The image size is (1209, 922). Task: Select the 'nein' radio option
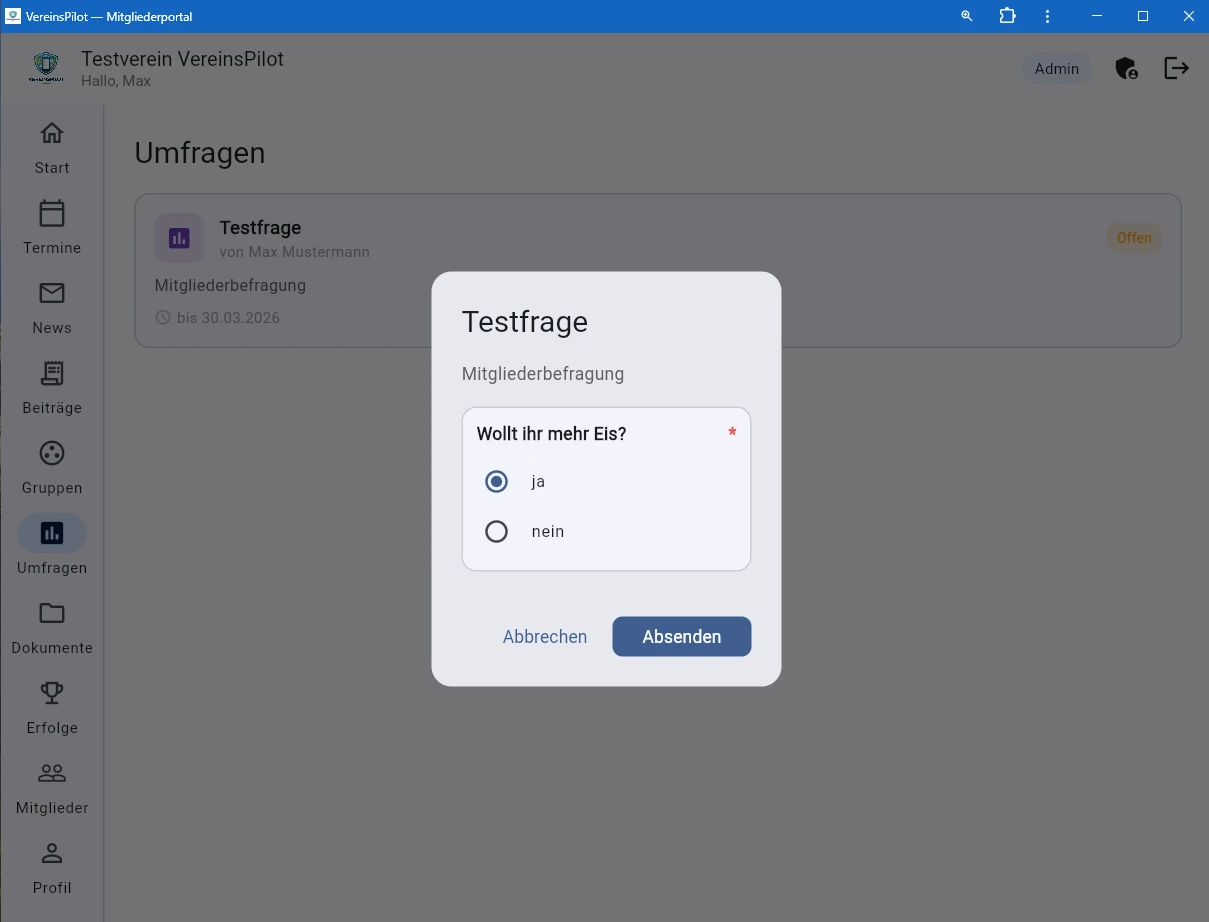pos(496,531)
